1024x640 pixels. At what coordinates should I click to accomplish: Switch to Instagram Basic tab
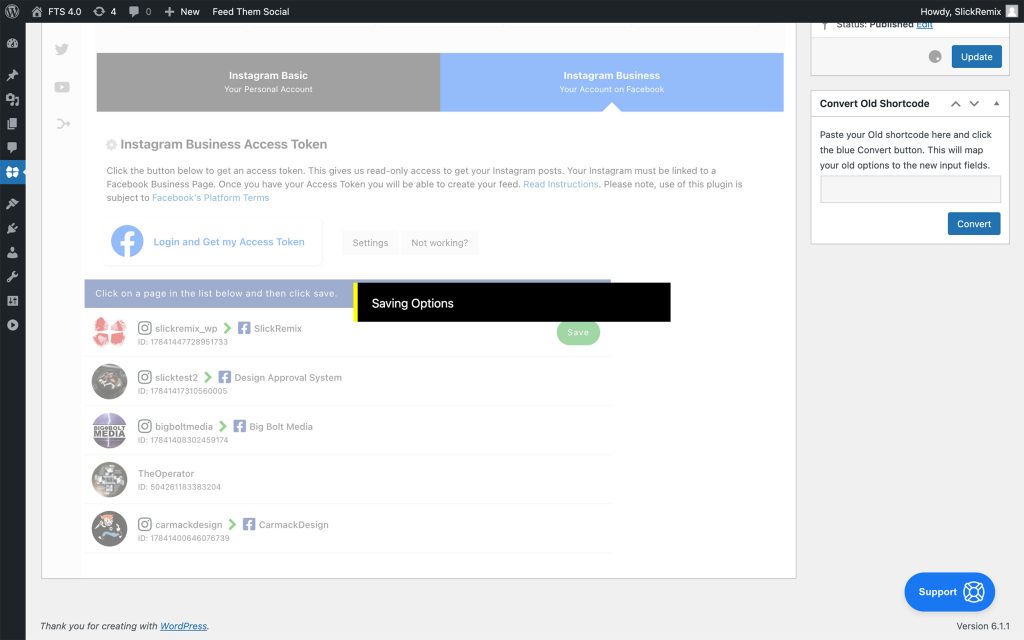tap(268, 82)
